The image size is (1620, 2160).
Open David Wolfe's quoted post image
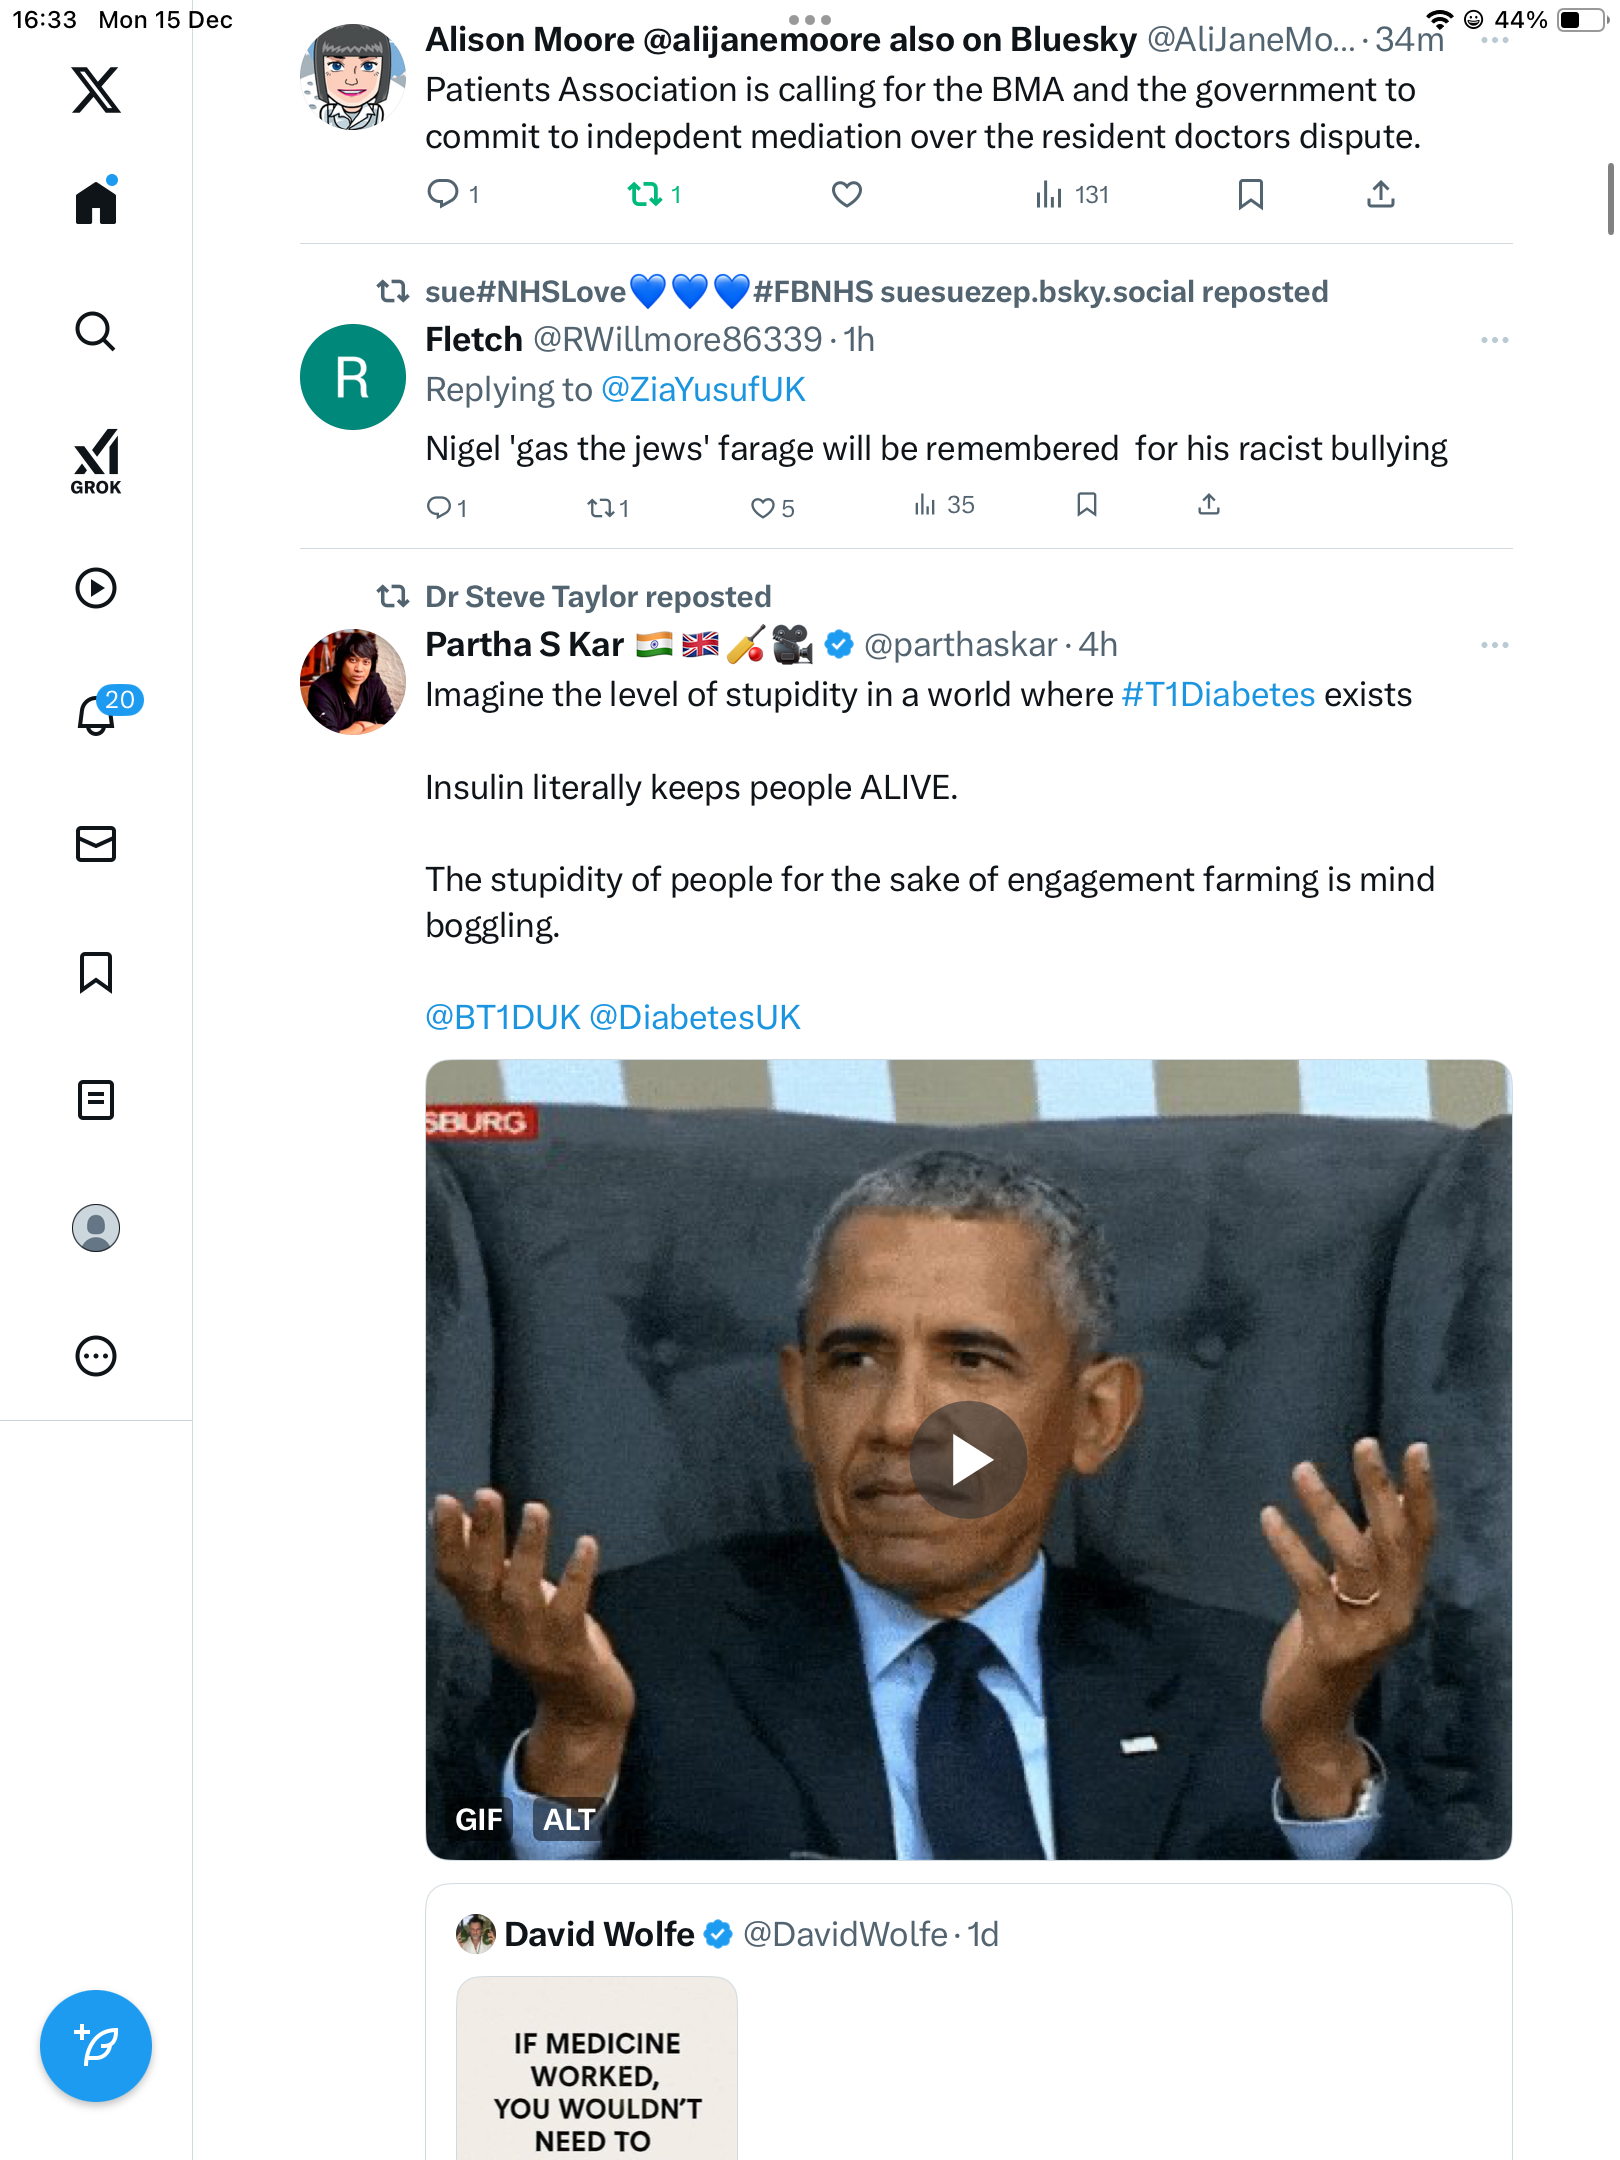[x=597, y=2070]
